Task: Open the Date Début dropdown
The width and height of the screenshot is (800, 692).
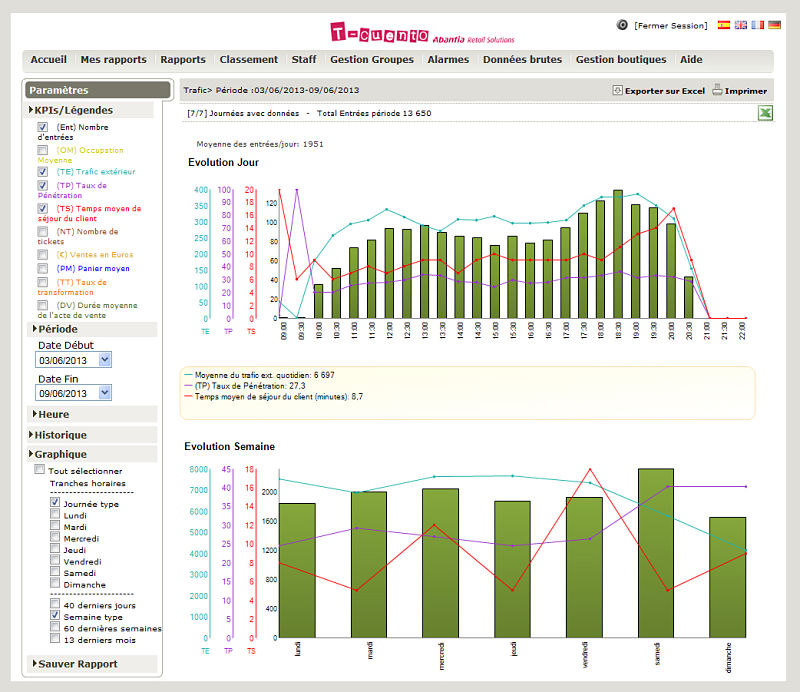Action: point(105,360)
